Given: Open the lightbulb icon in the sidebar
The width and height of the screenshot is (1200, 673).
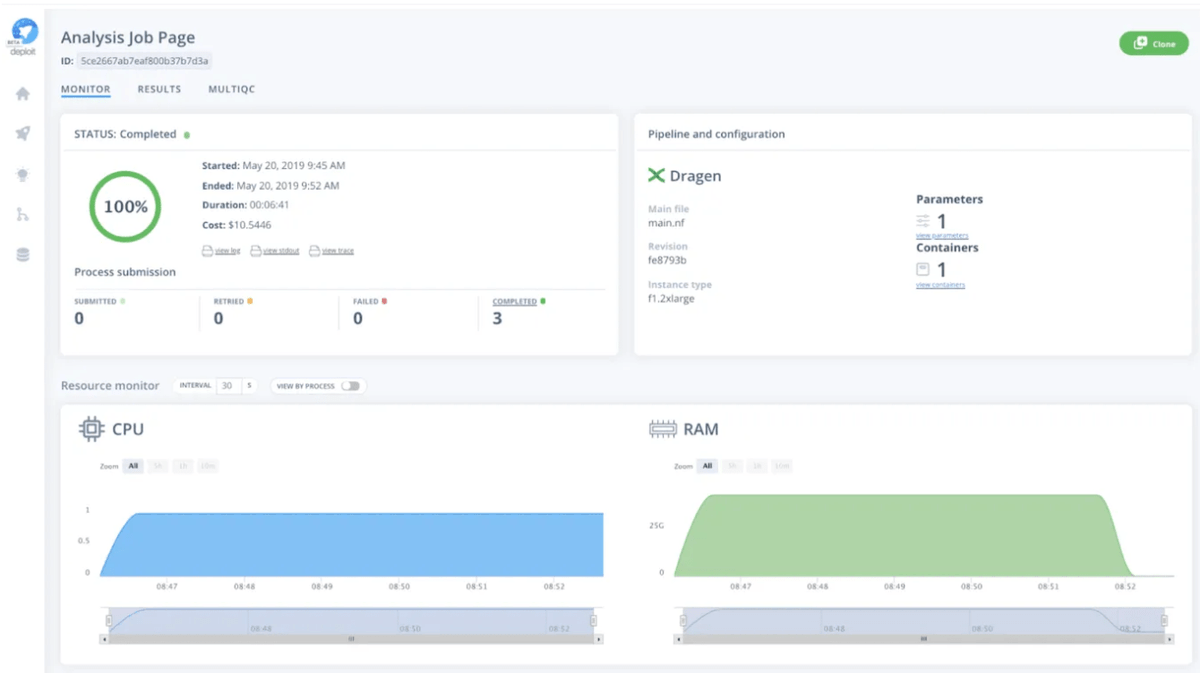Looking at the screenshot, I should pyautogui.click(x=22, y=174).
